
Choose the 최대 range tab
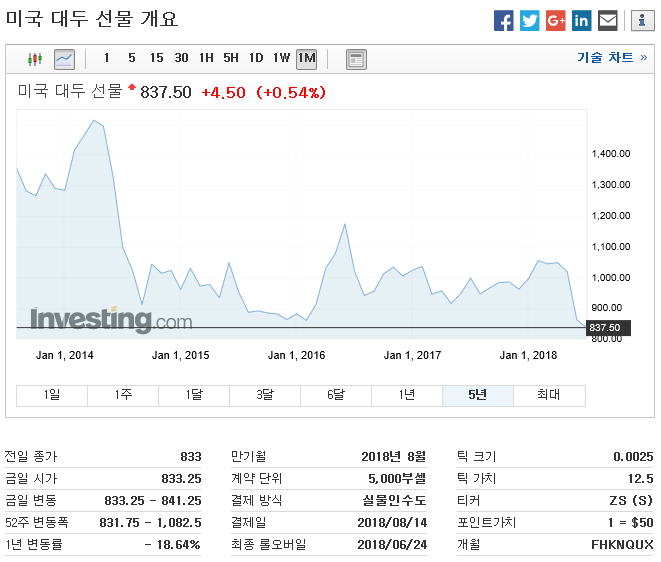pyautogui.click(x=549, y=395)
